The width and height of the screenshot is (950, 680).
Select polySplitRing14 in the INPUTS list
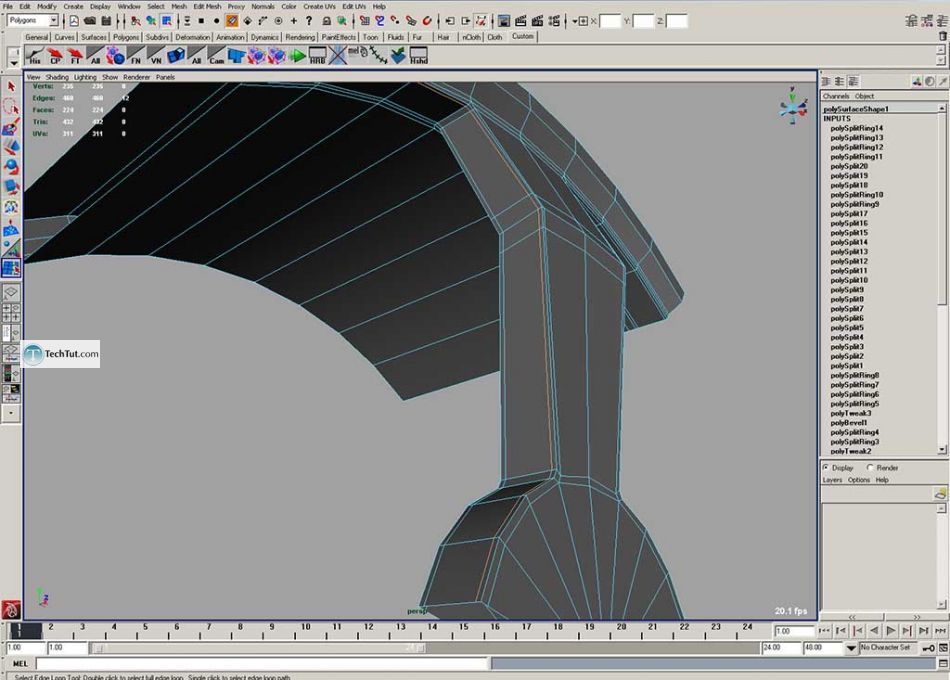856,128
